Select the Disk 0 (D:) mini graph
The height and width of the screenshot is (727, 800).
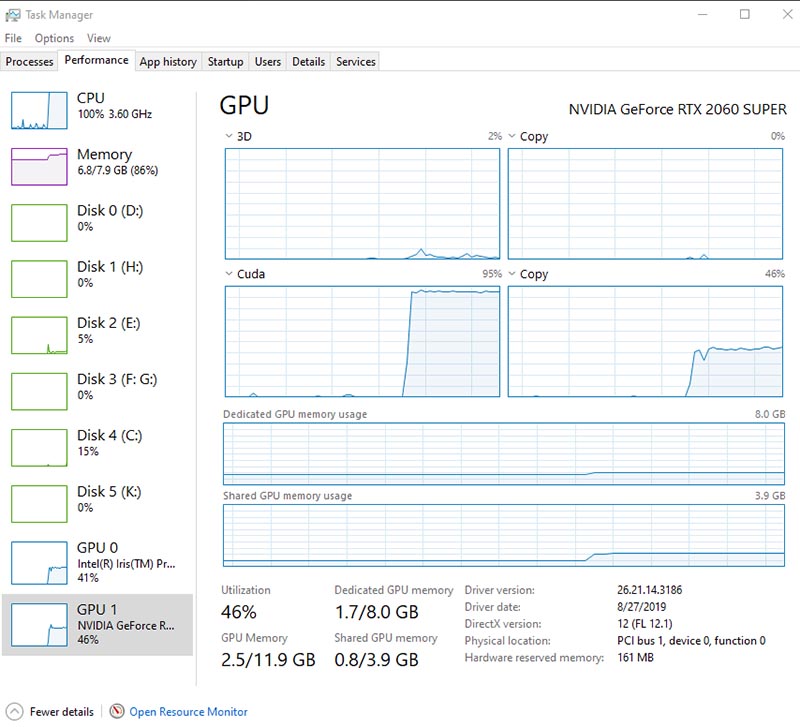[x=39, y=222]
